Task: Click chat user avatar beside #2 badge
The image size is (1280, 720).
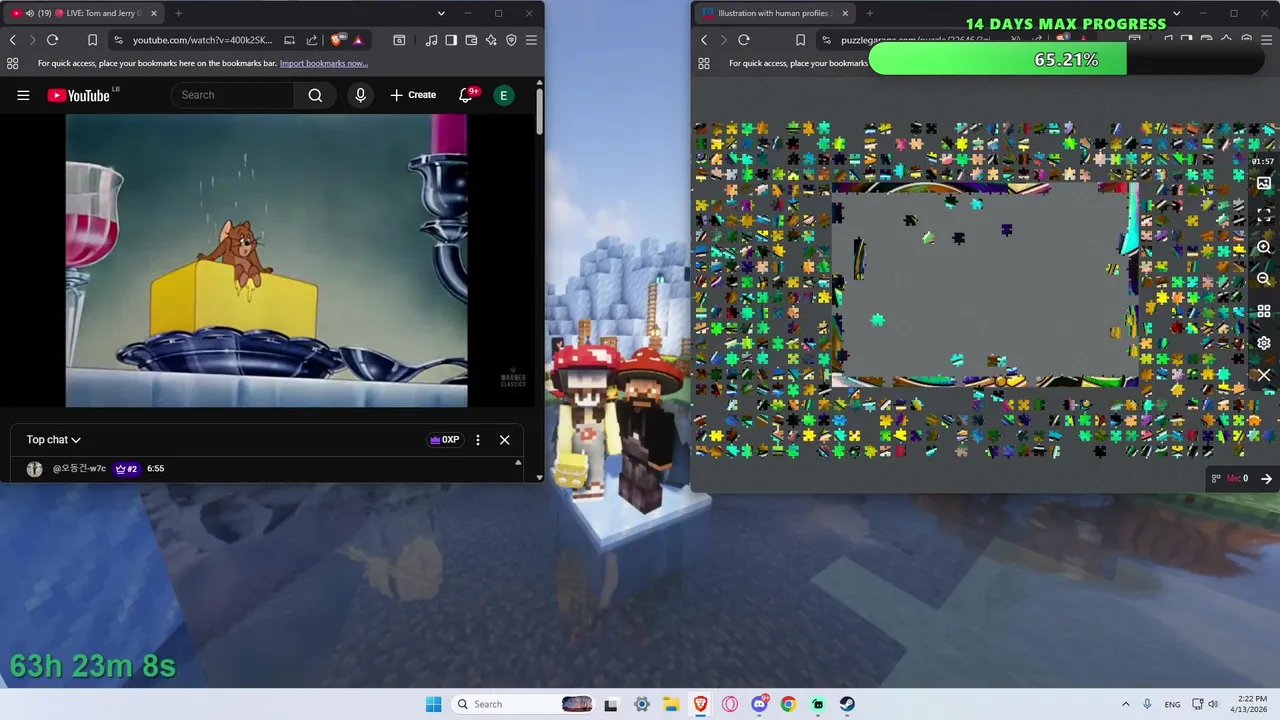Action: click(35, 469)
